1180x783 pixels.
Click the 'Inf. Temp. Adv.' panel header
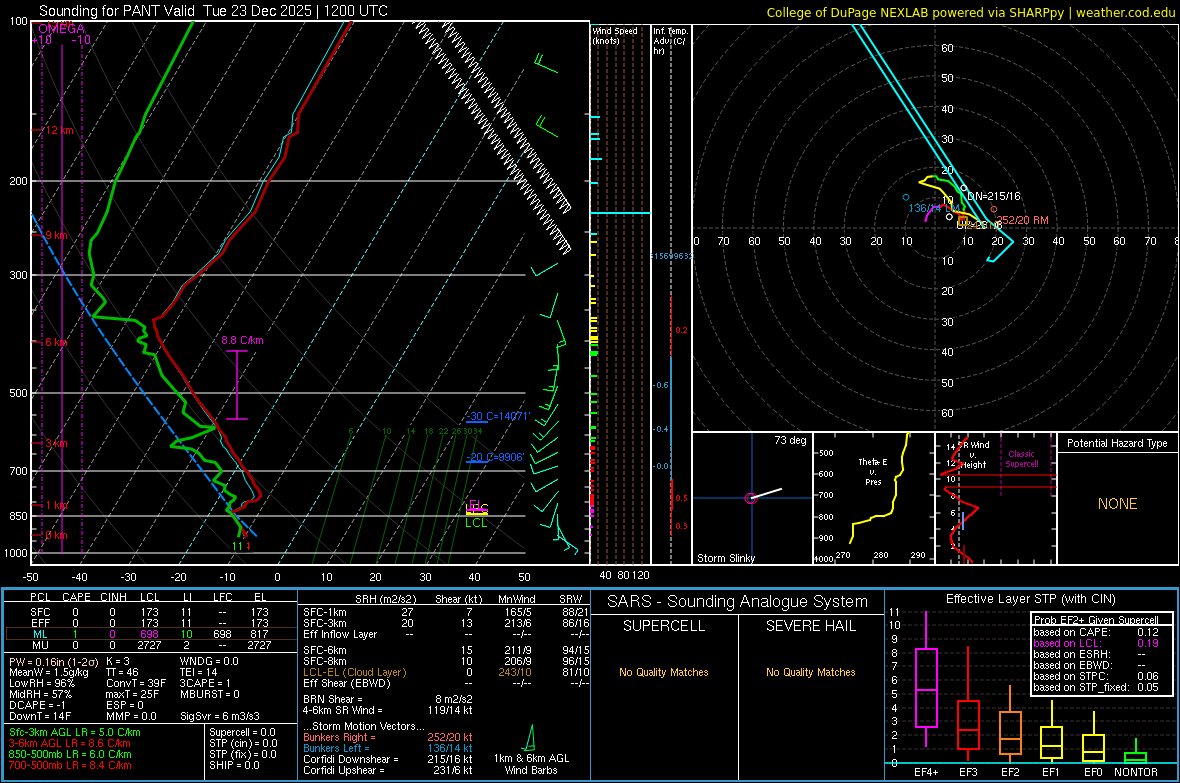tap(670, 41)
